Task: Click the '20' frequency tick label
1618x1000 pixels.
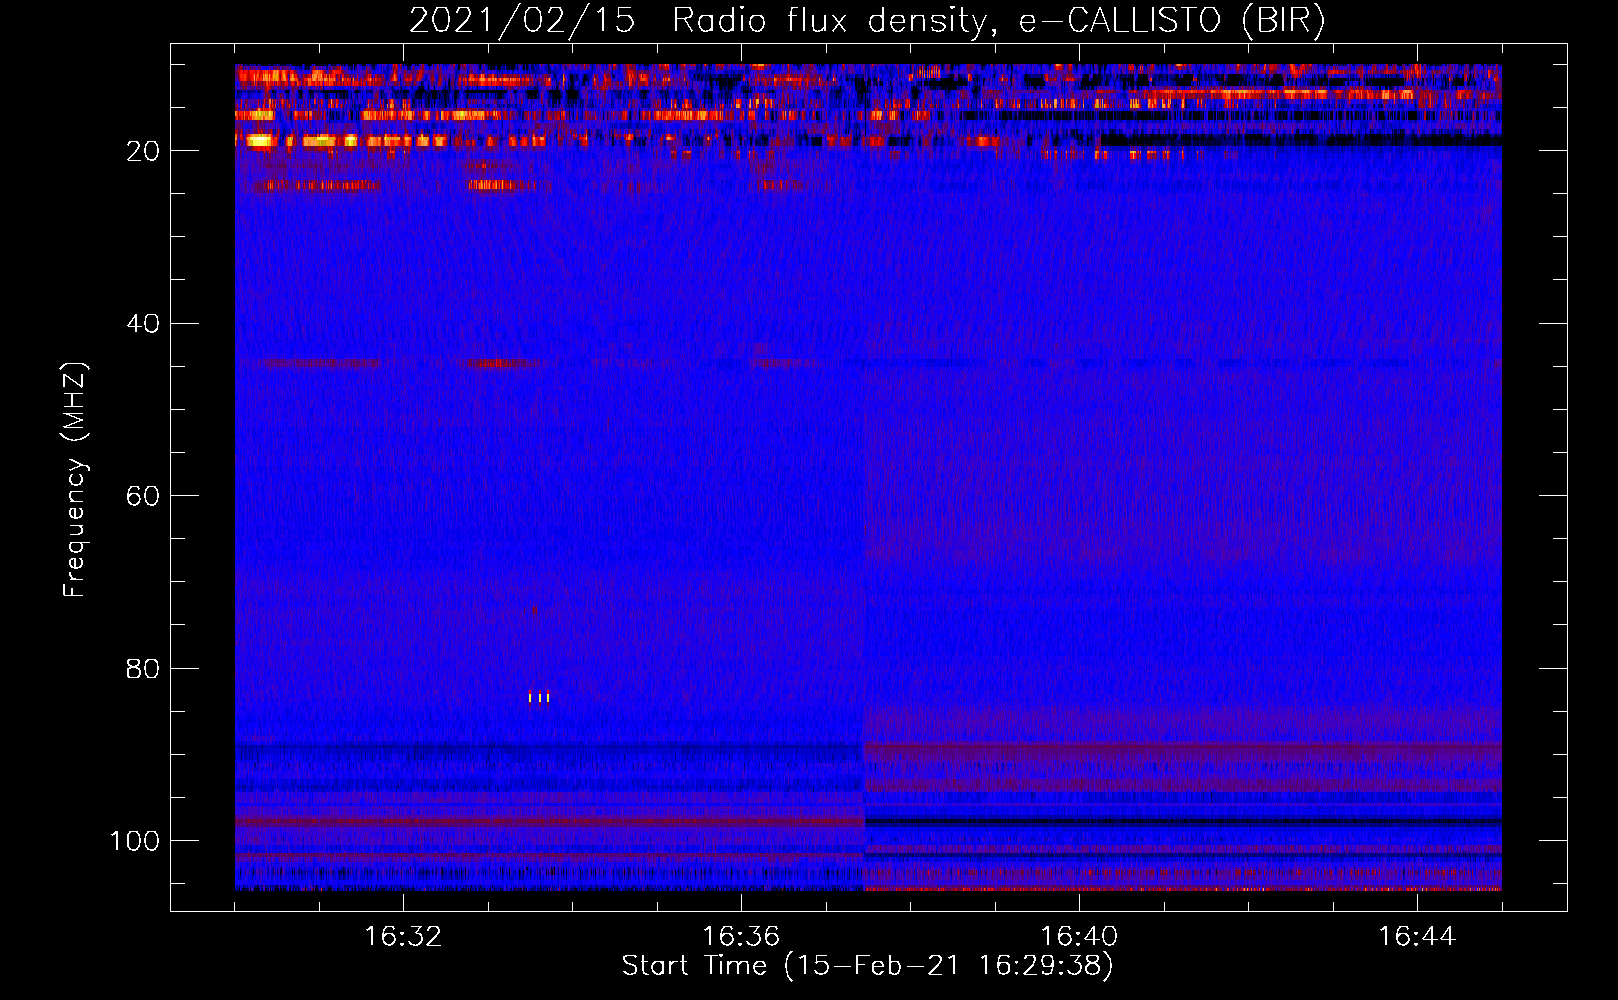Action: tap(143, 151)
